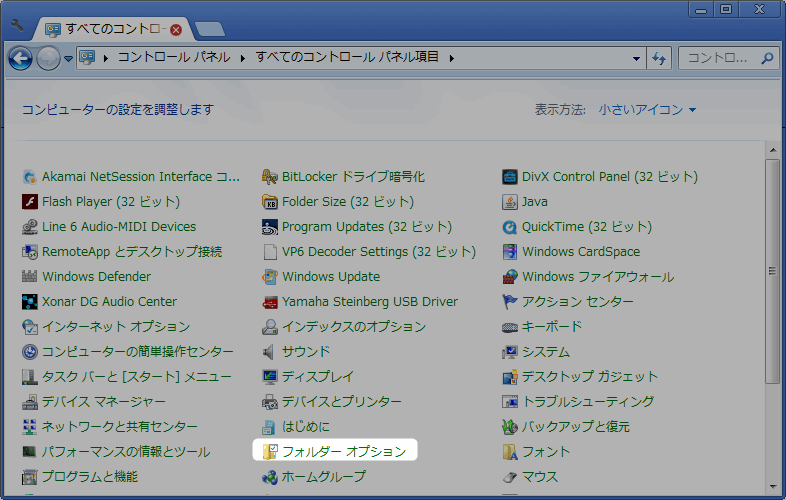Click the Line 6 Audio-MIDI Devices icon

point(30,227)
